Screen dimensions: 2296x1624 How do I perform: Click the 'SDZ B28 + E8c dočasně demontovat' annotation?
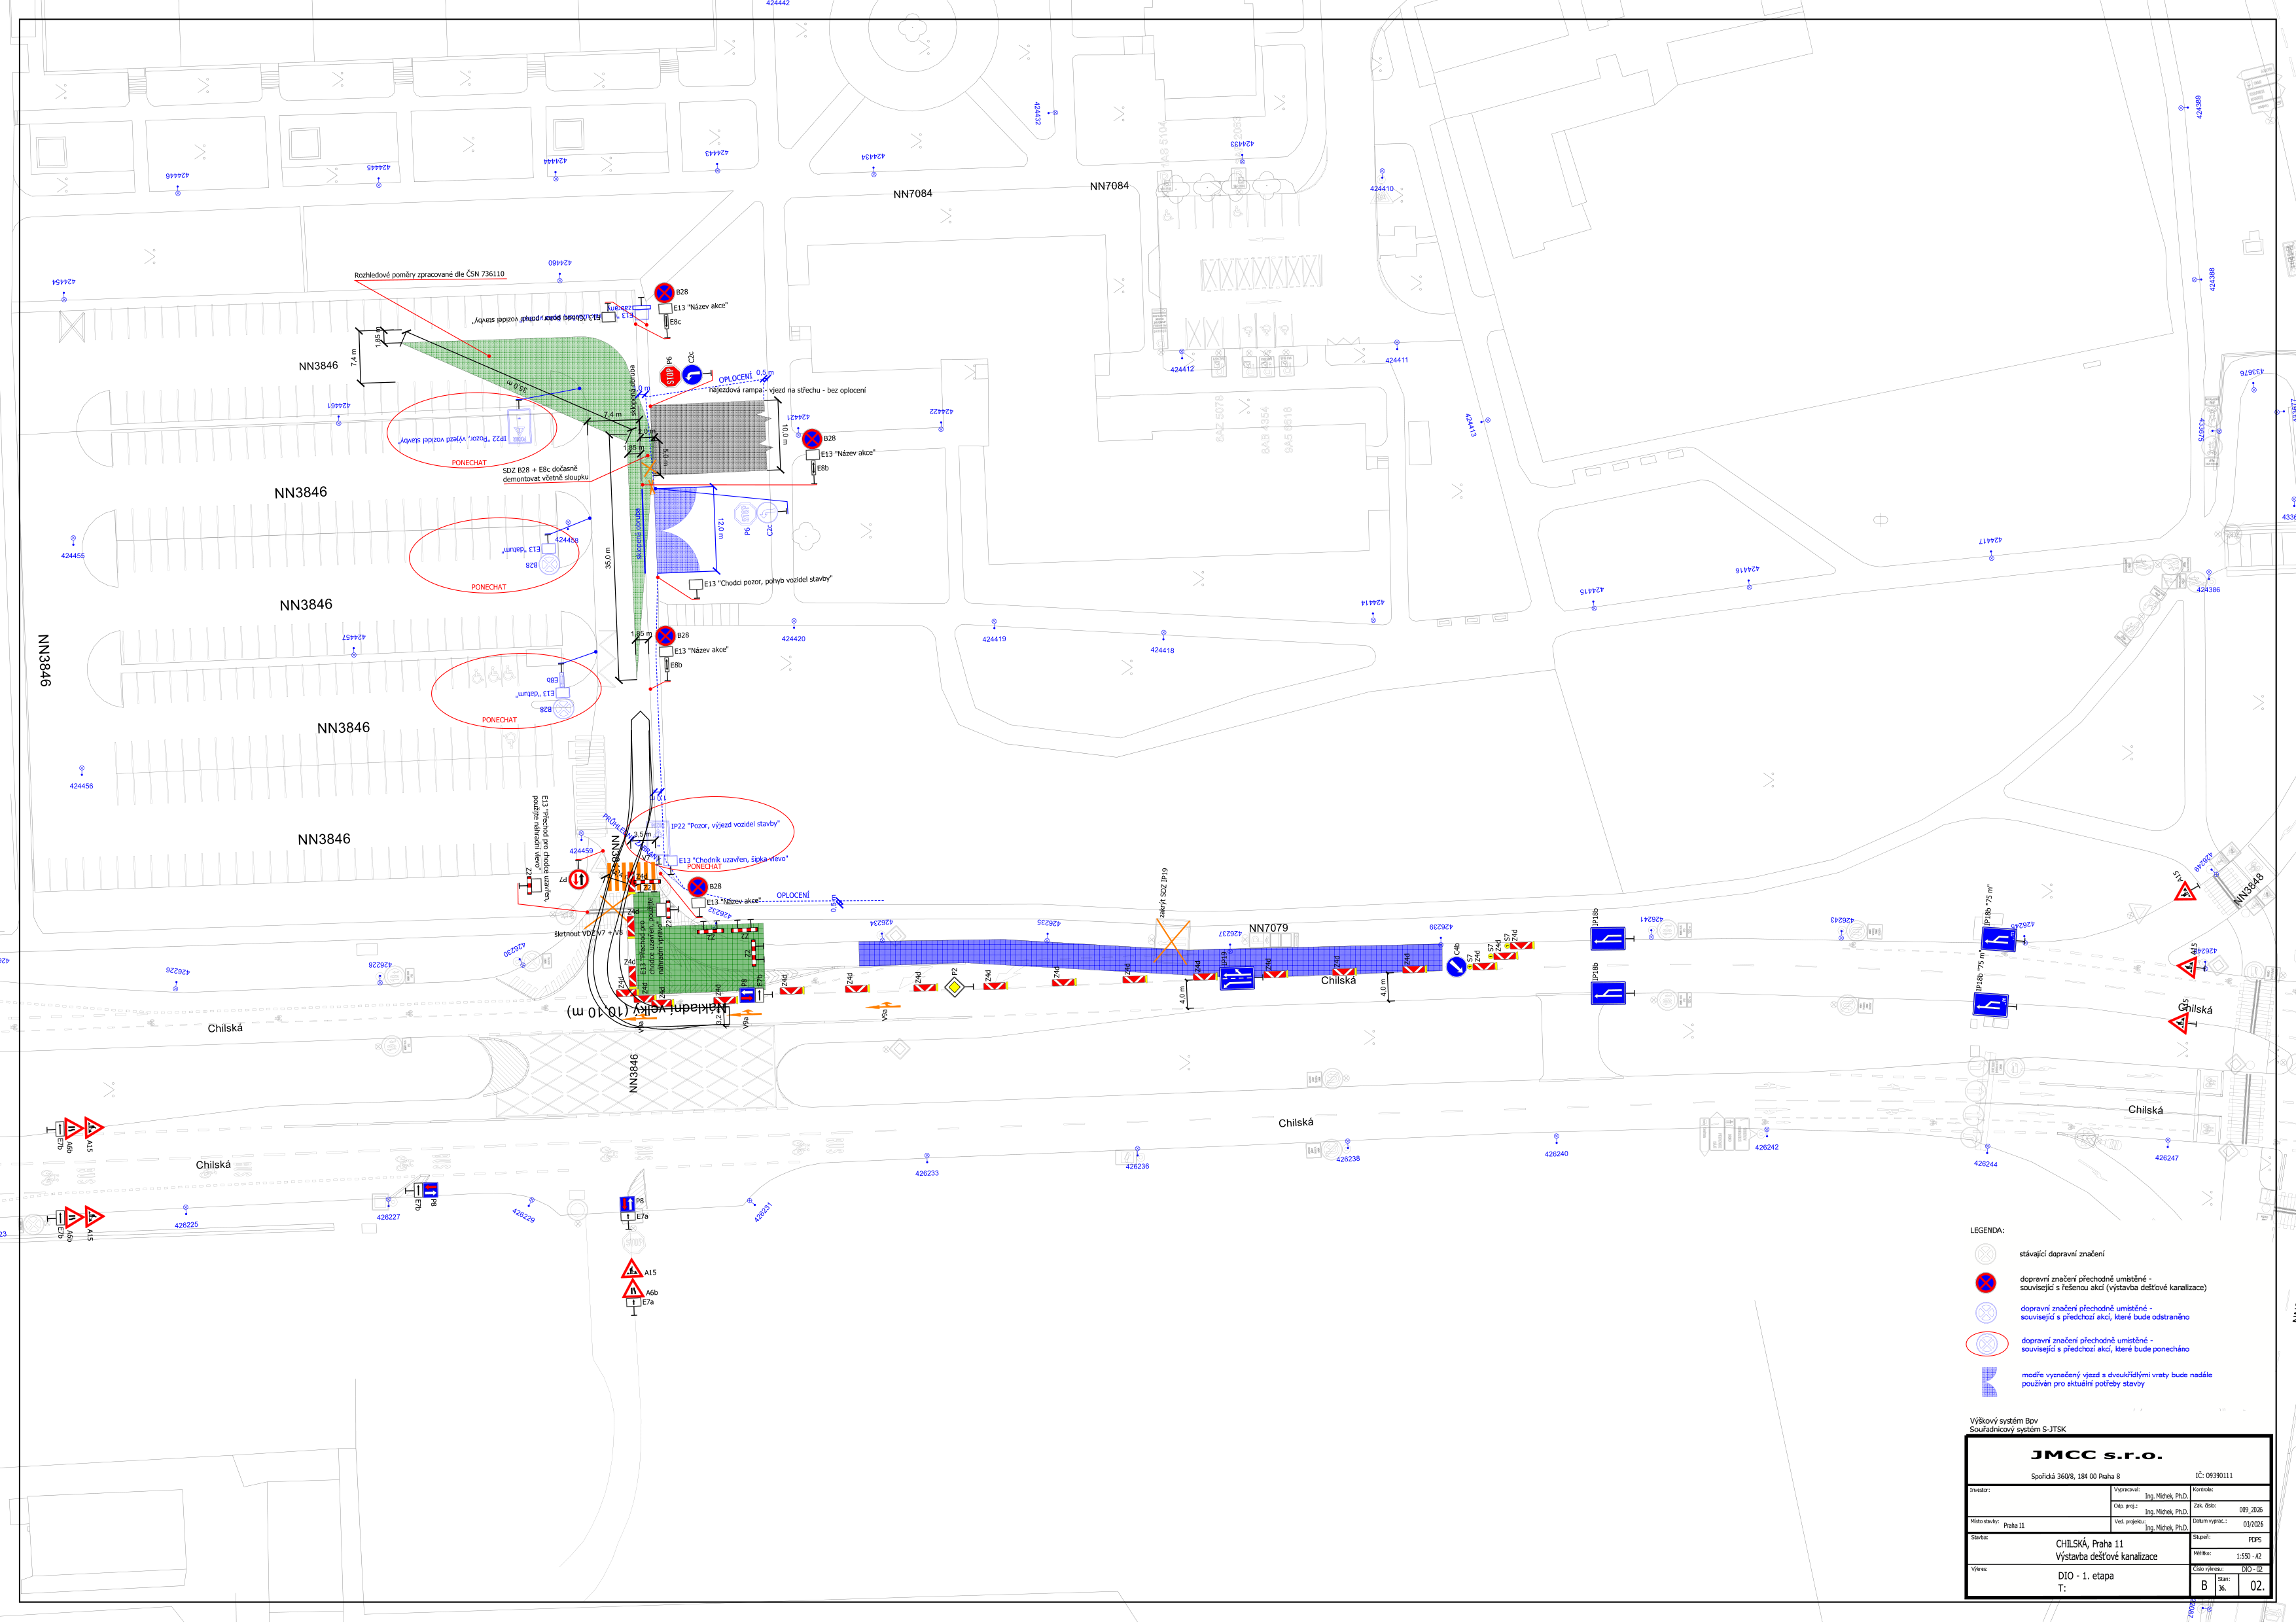point(545,474)
